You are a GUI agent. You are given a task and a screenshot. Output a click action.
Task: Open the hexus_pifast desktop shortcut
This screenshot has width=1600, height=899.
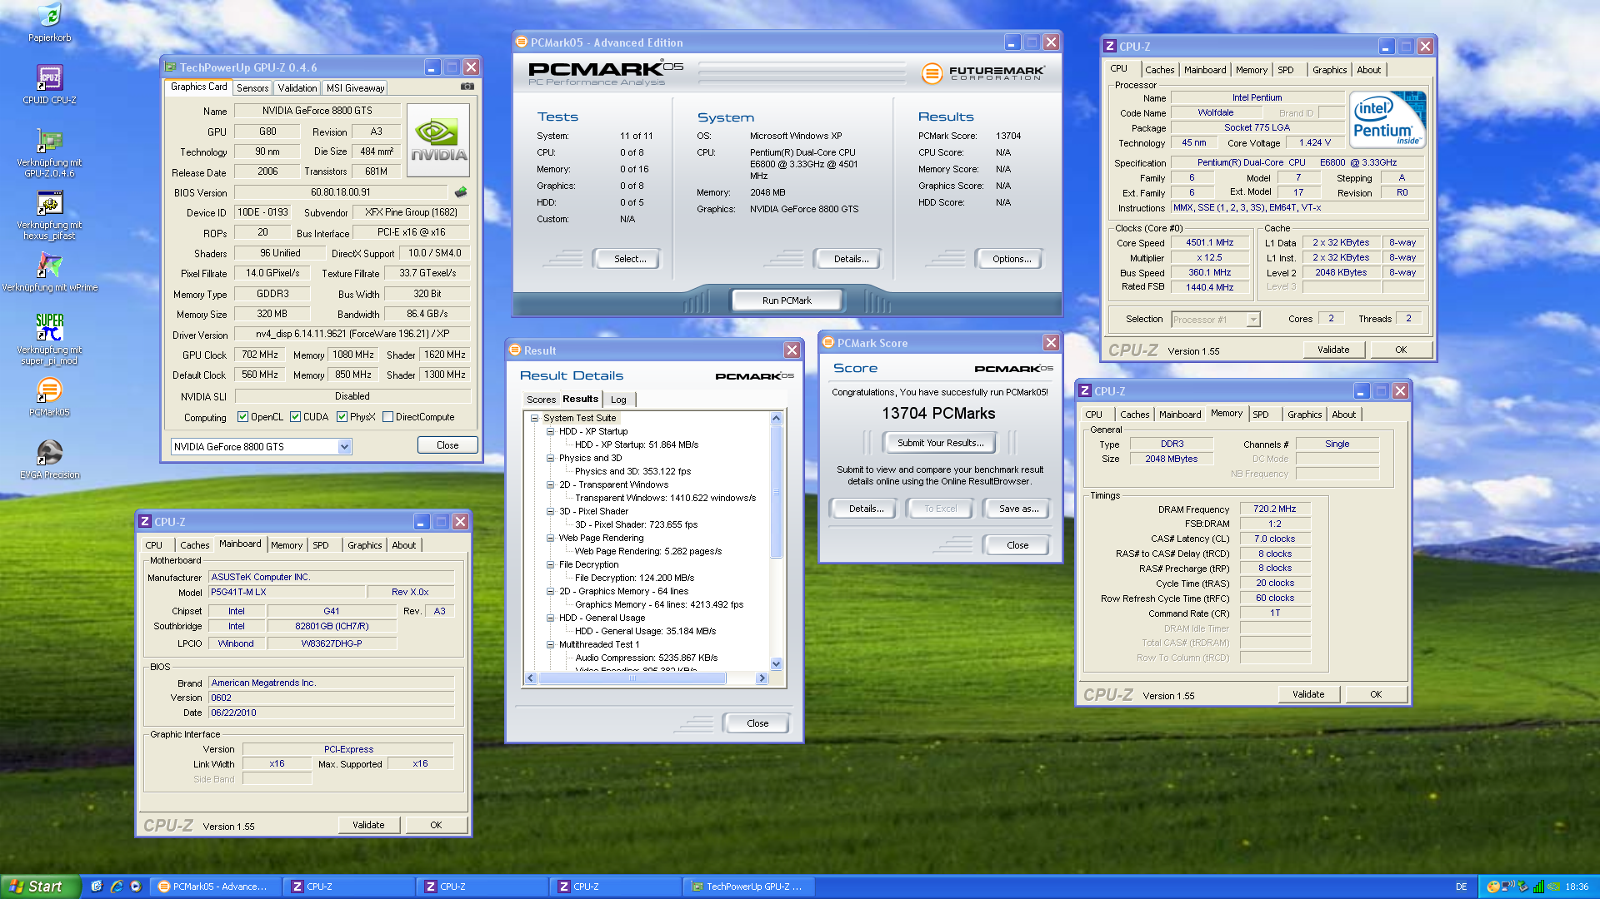pyautogui.click(x=49, y=203)
